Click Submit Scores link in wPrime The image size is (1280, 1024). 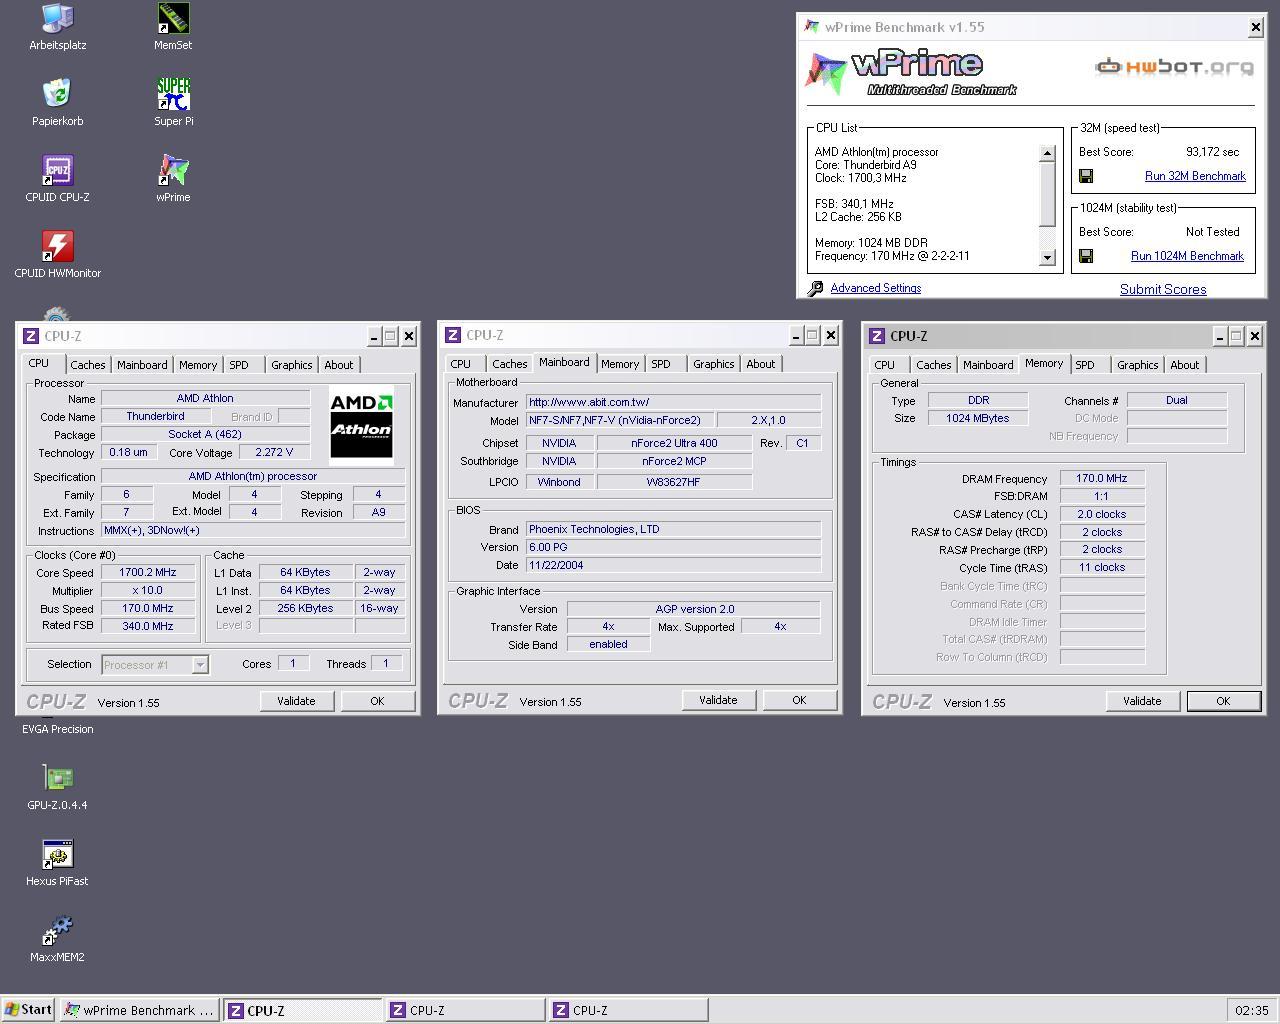point(1163,289)
